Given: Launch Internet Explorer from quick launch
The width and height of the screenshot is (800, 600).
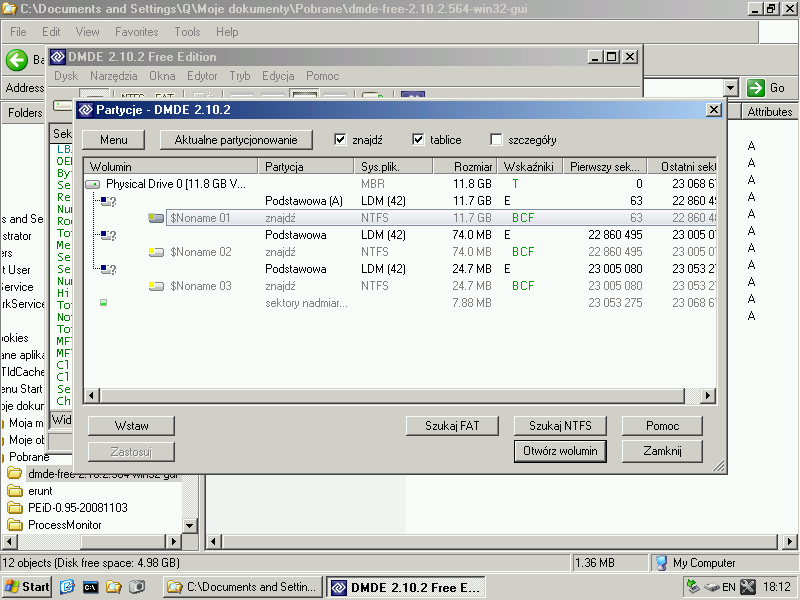Looking at the screenshot, I should click(67, 587).
